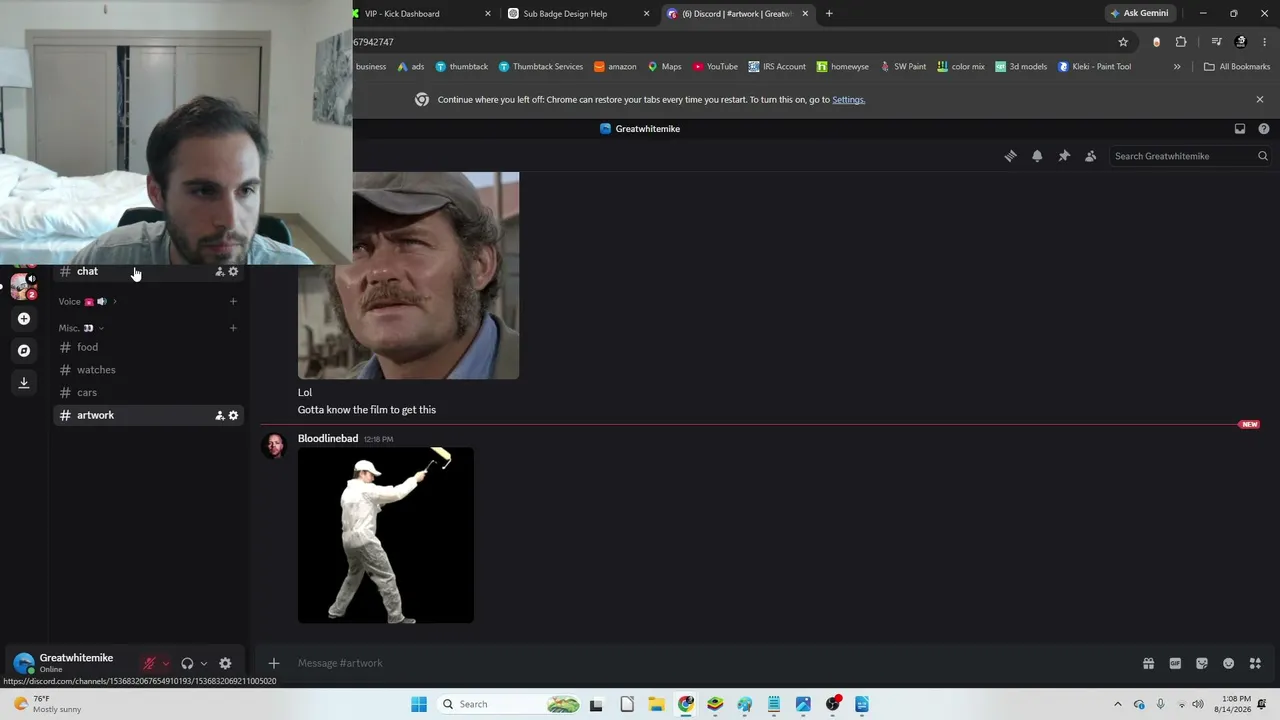Unmute the microphone in user panel
The width and height of the screenshot is (1280, 720).
coord(150,663)
